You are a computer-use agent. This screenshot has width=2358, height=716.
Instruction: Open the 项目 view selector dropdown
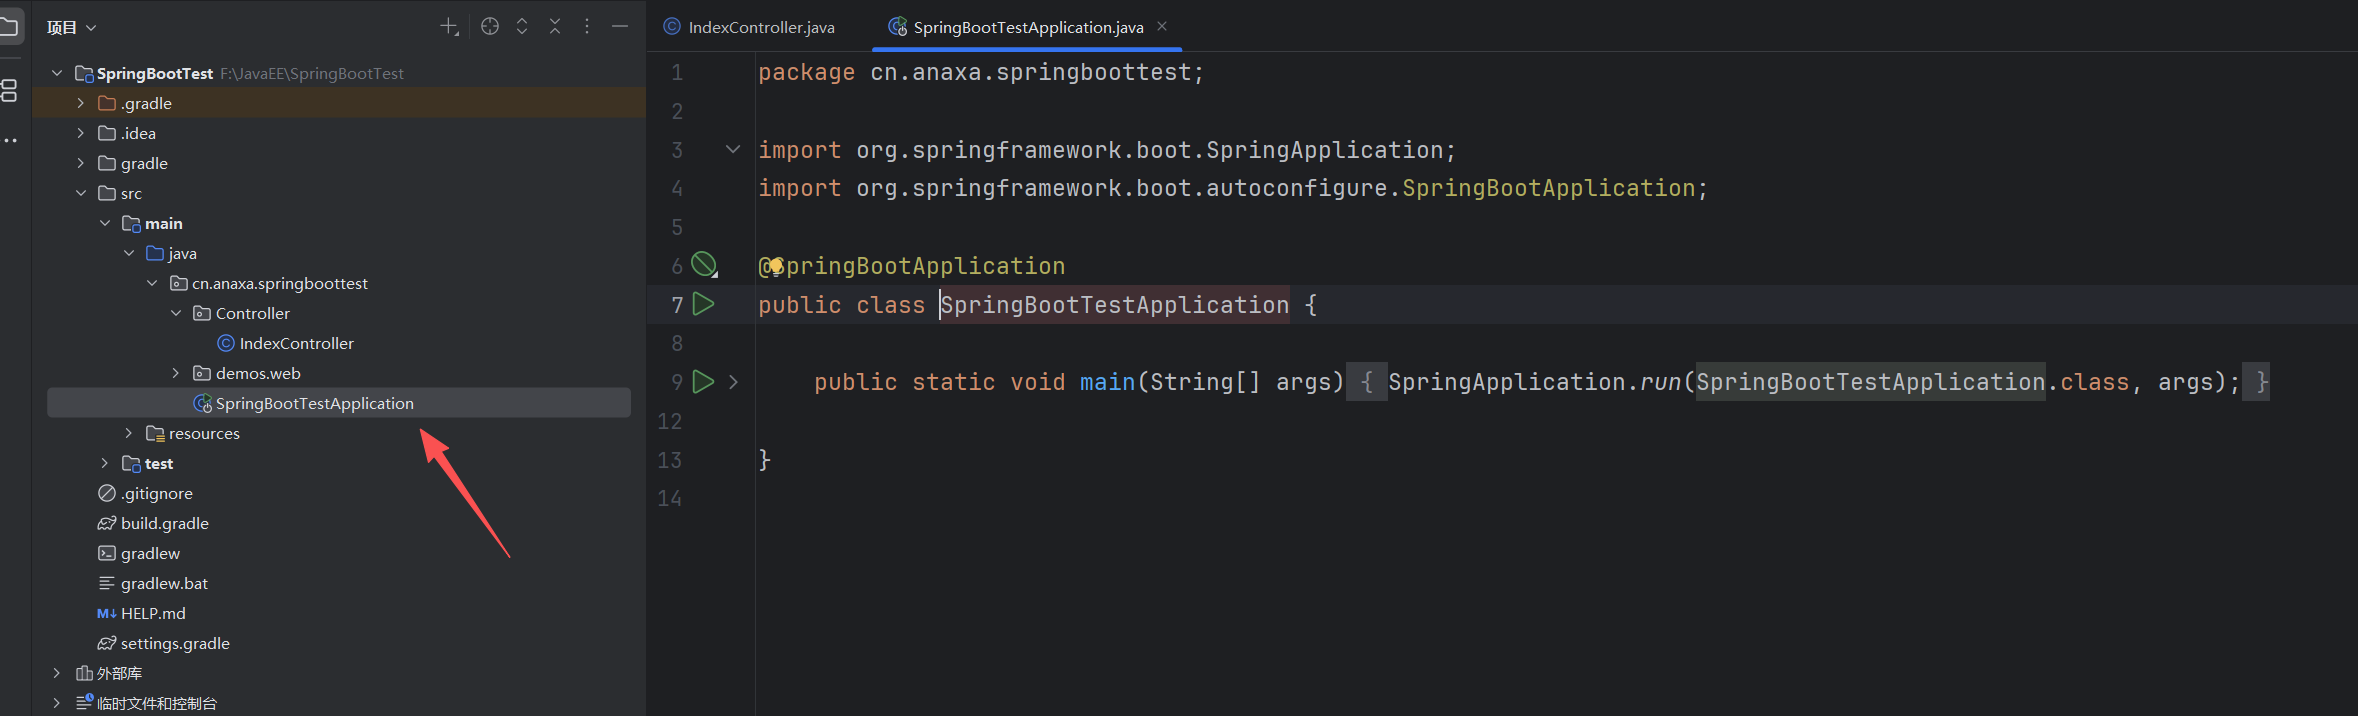coord(71,28)
